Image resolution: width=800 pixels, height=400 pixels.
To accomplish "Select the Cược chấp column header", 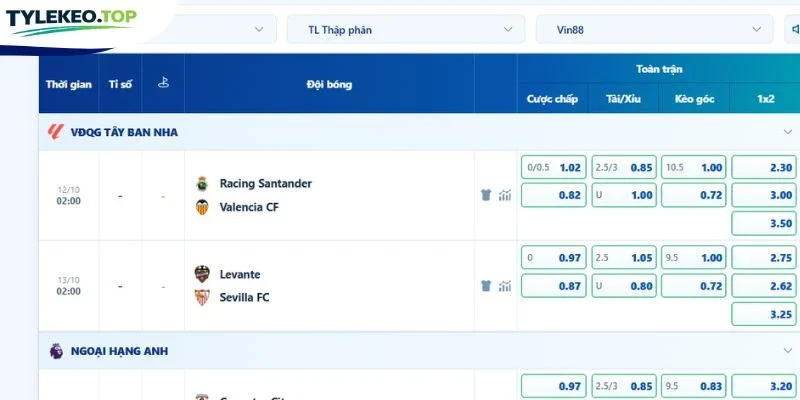I will pos(553,98).
